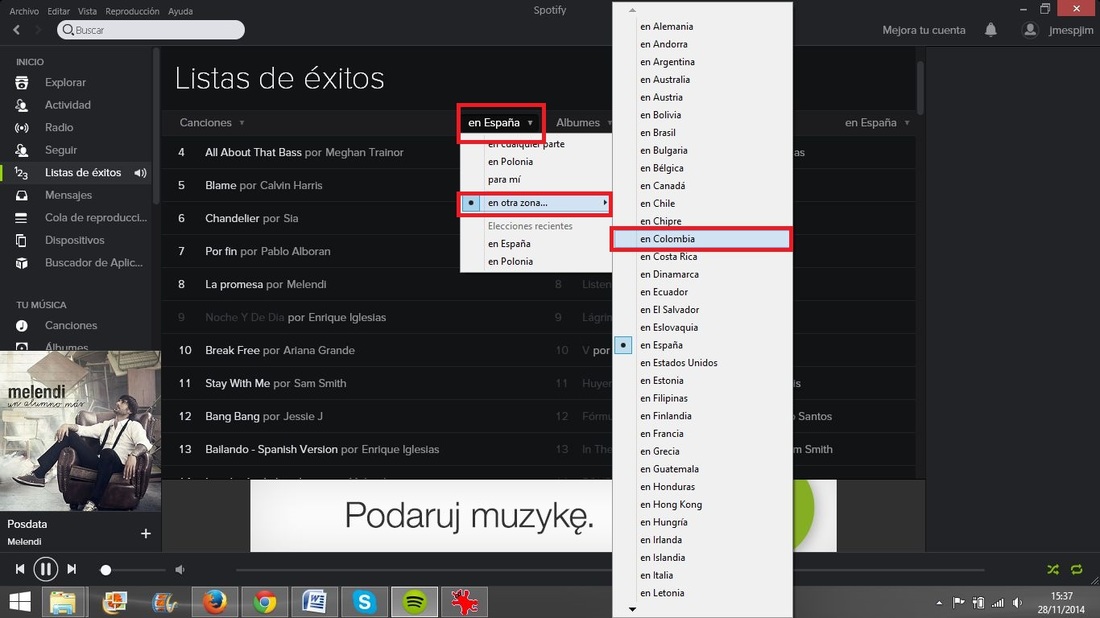The image size is (1100, 618).
Task: Open the Vista menu
Action: pyautogui.click(x=87, y=11)
